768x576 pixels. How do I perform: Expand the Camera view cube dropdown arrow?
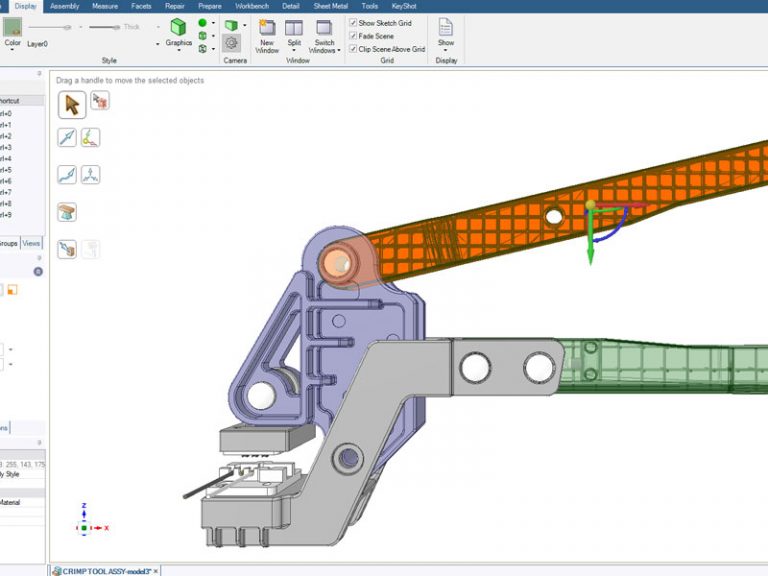244,25
